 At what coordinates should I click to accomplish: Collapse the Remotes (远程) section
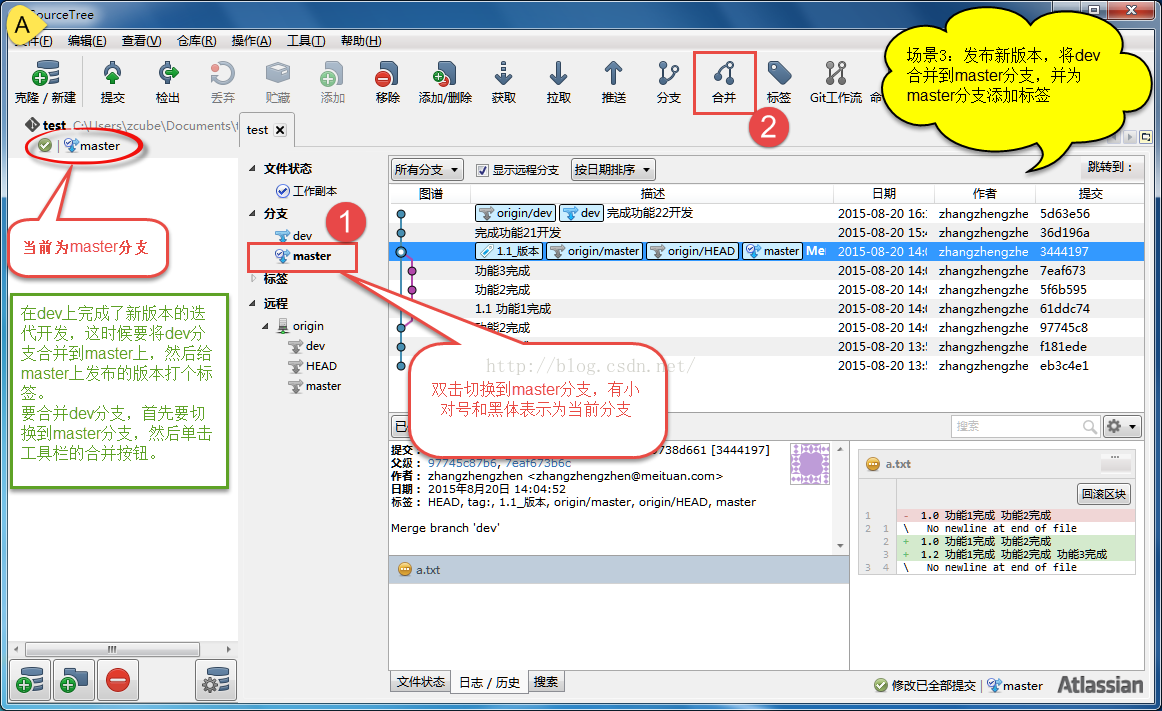pos(252,303)
